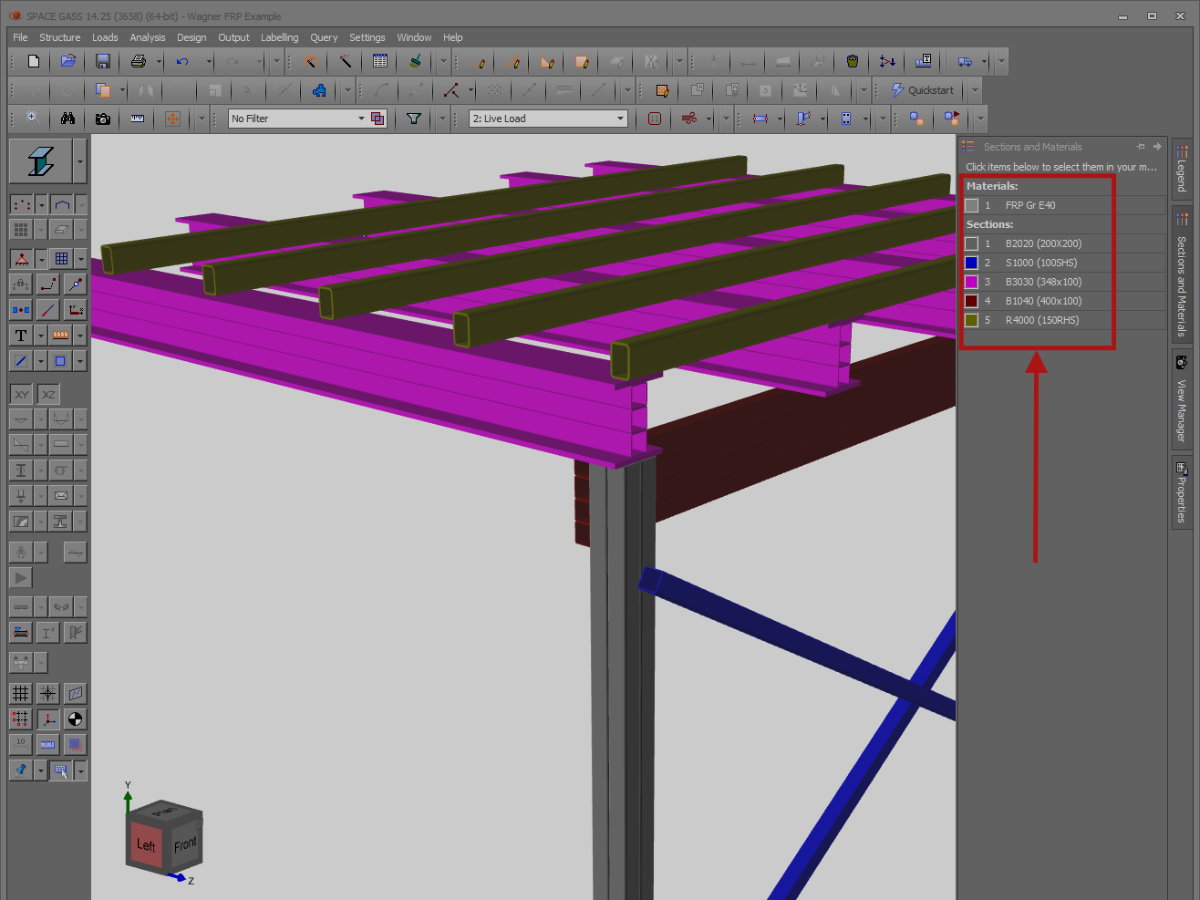Viewport: 1200px width, 900px height.
Task: Capture the view with the camera icon
Action: pos(101,117)
